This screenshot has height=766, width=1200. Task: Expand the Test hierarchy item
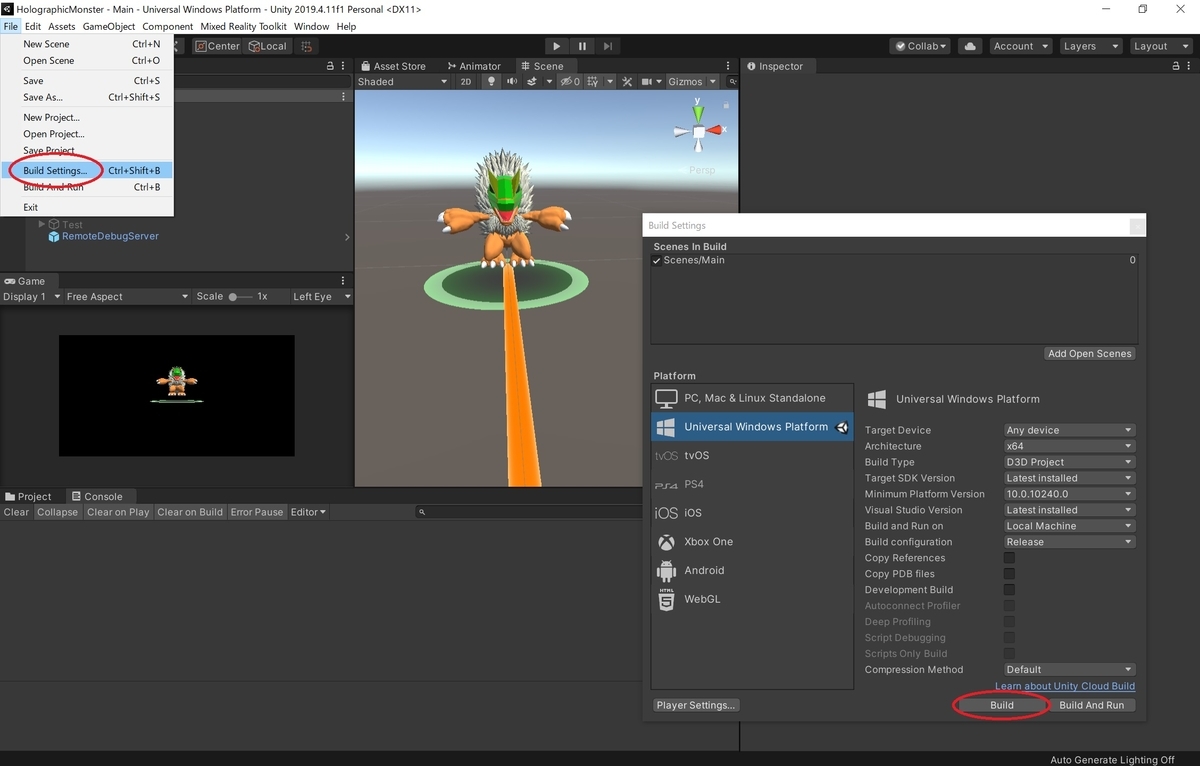coord(42,225)
